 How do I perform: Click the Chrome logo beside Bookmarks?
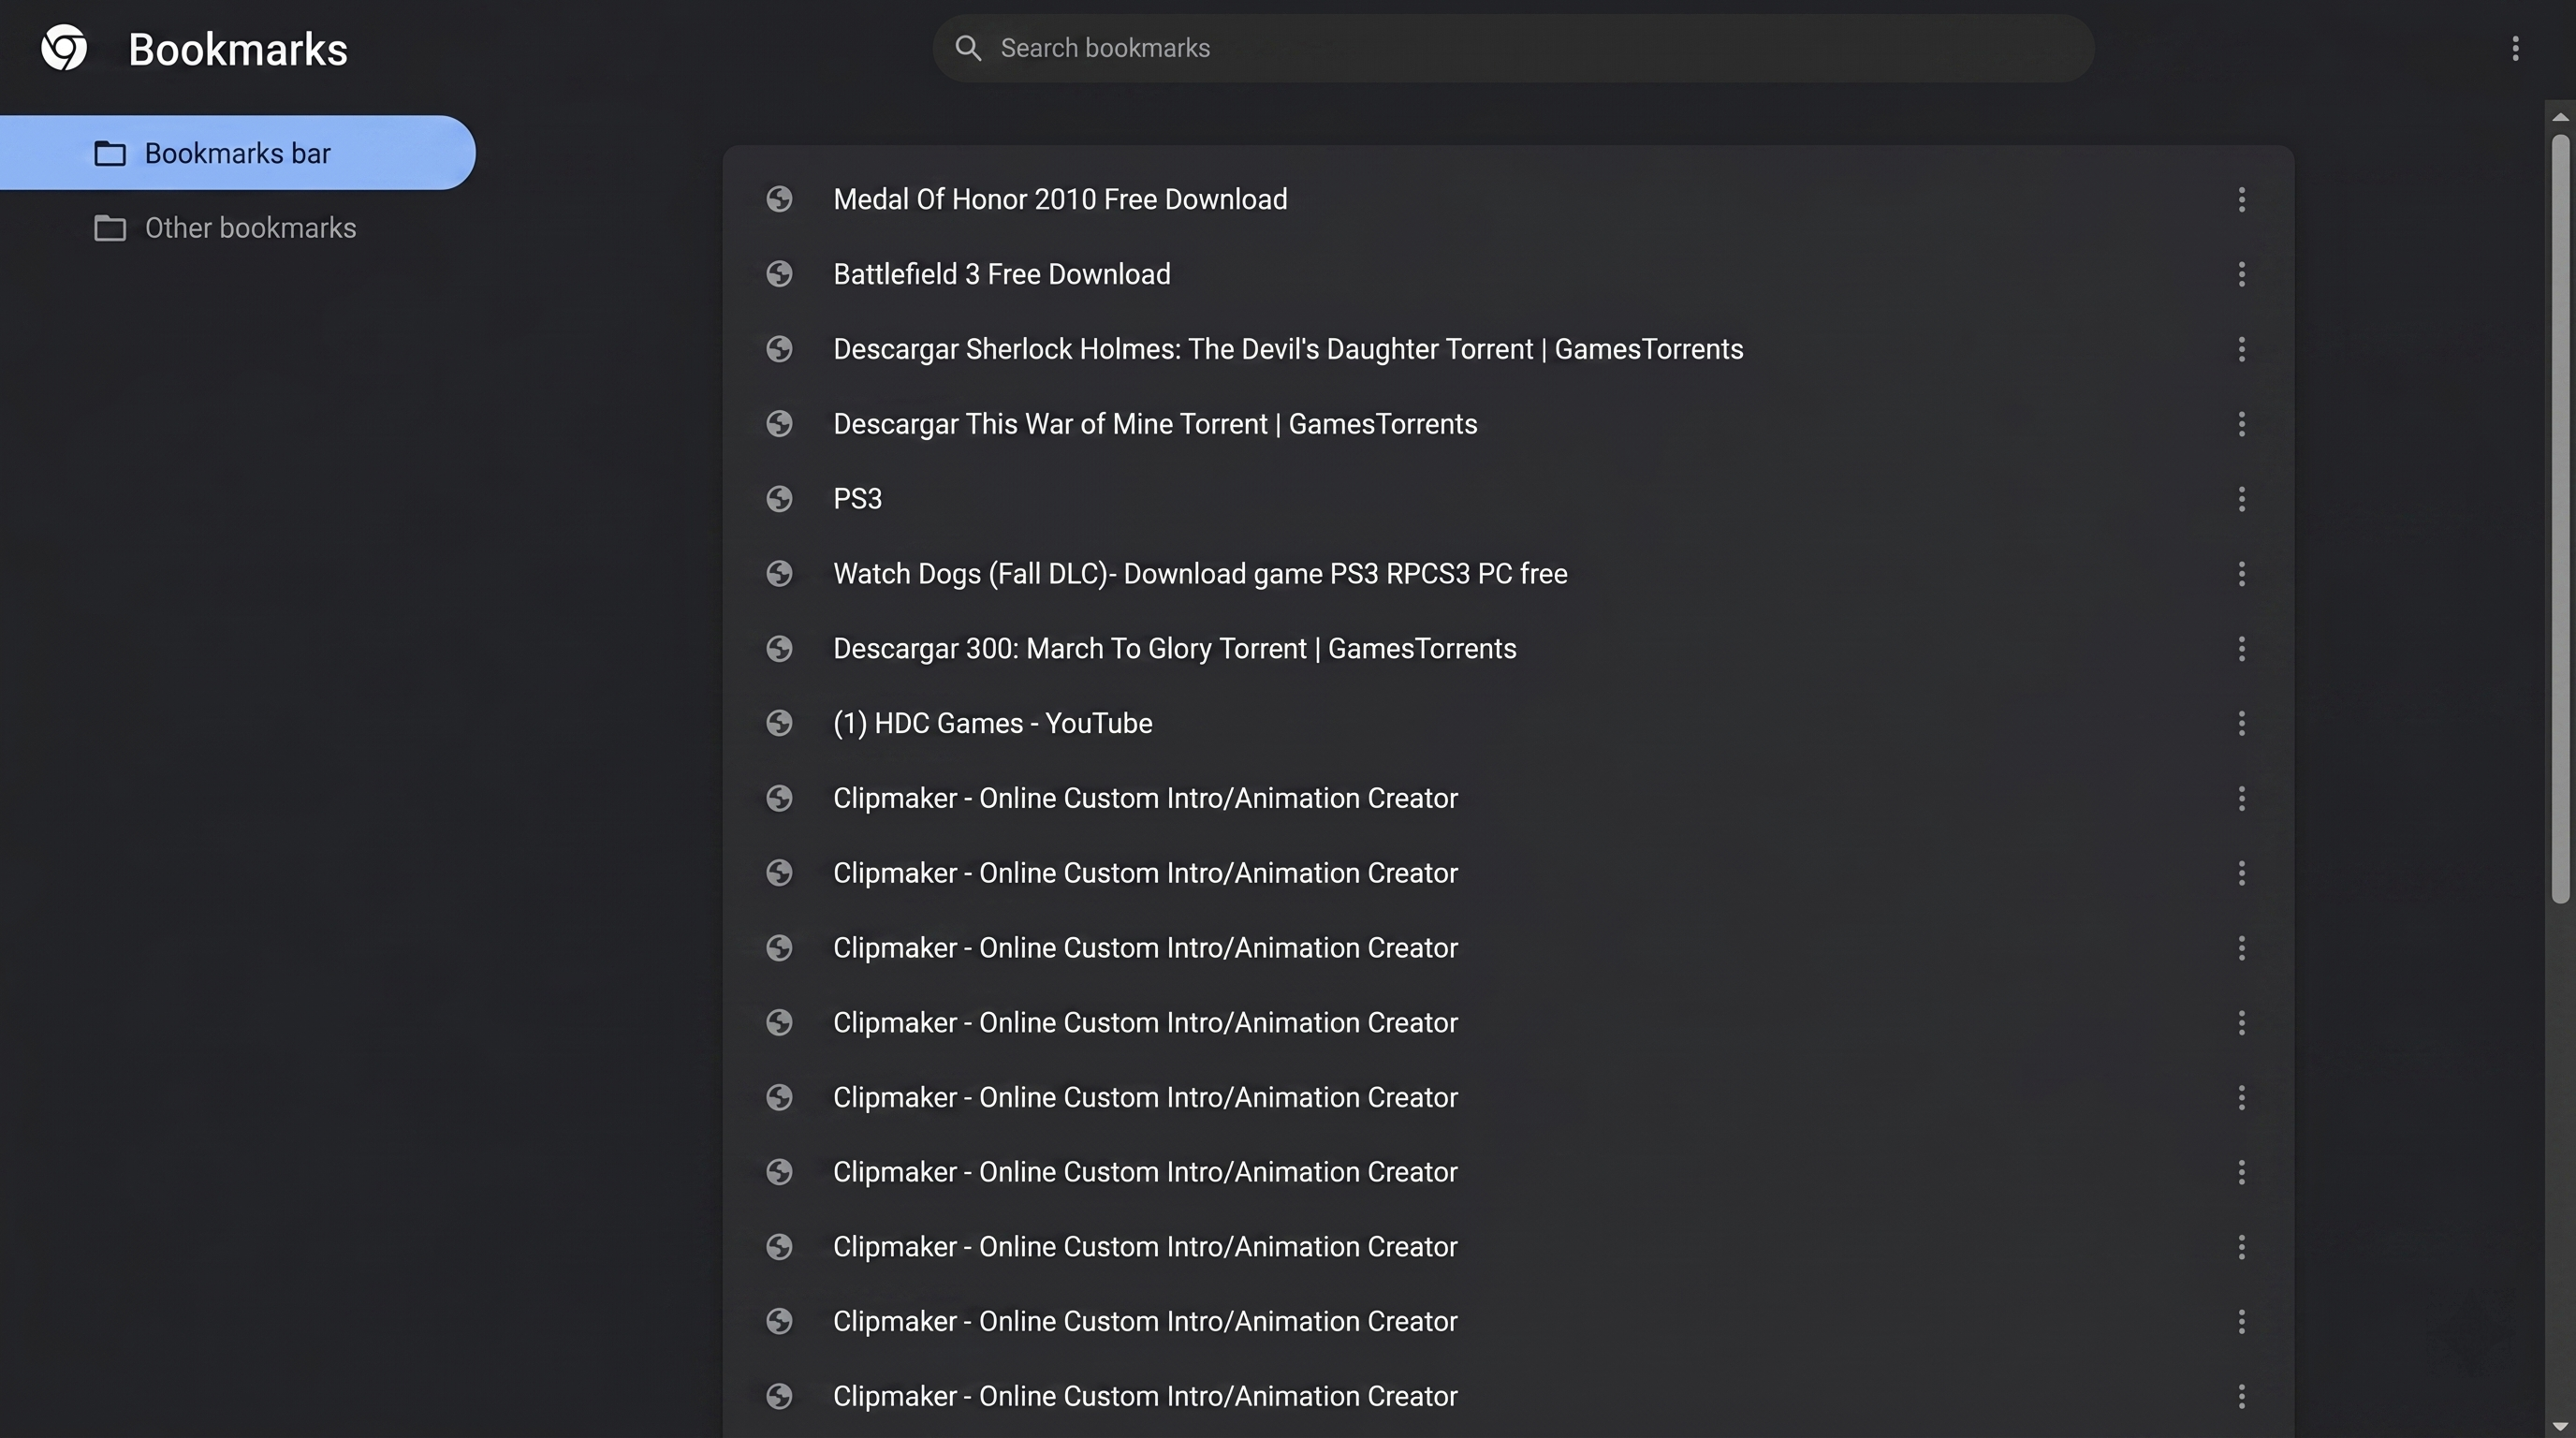tap(64, 48)
